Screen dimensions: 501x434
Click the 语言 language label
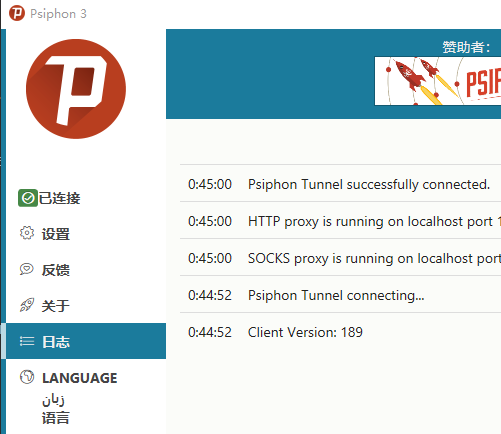[55, 418]
